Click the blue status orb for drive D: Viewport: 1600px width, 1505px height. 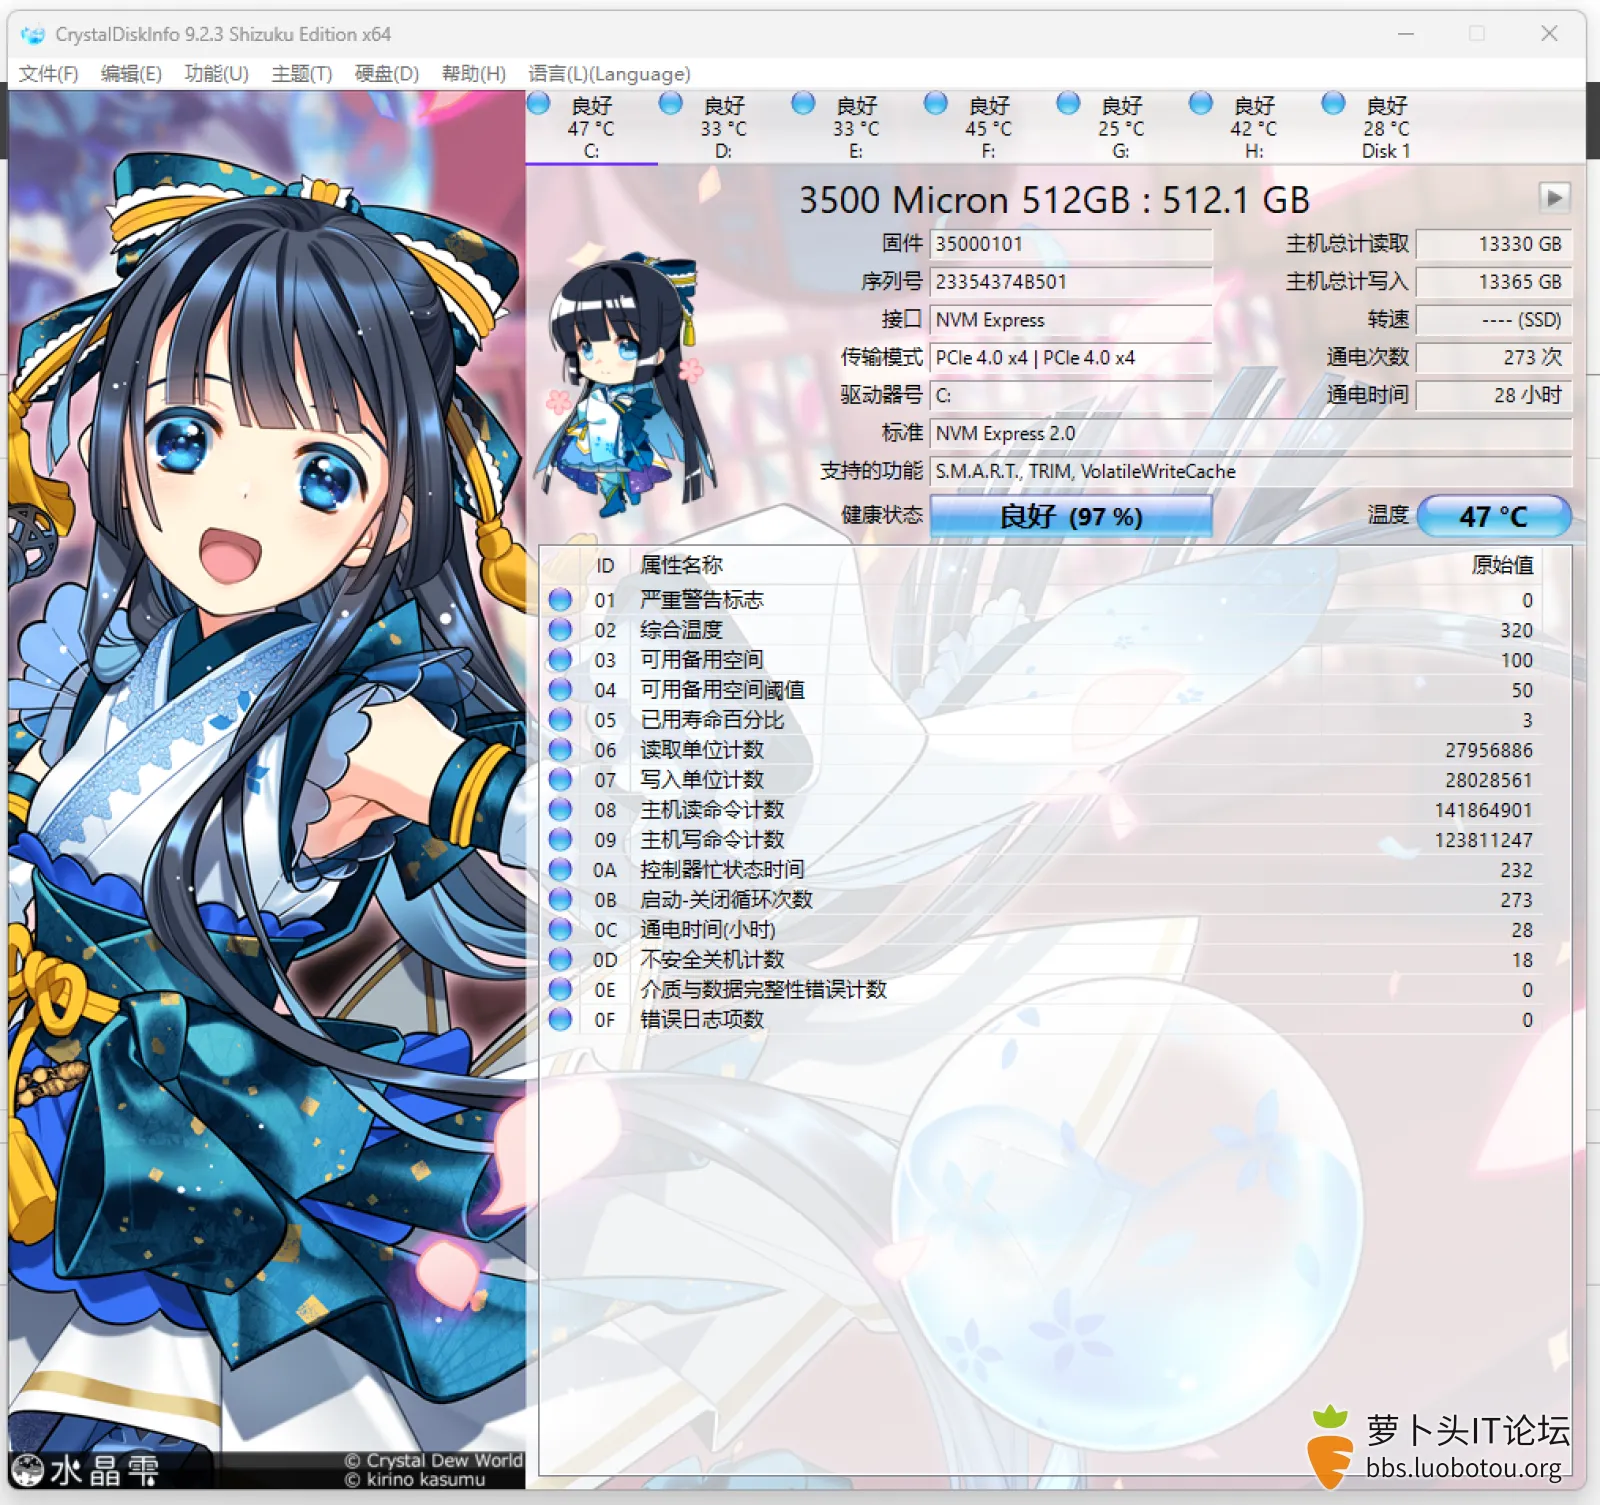tap(670, 103)
